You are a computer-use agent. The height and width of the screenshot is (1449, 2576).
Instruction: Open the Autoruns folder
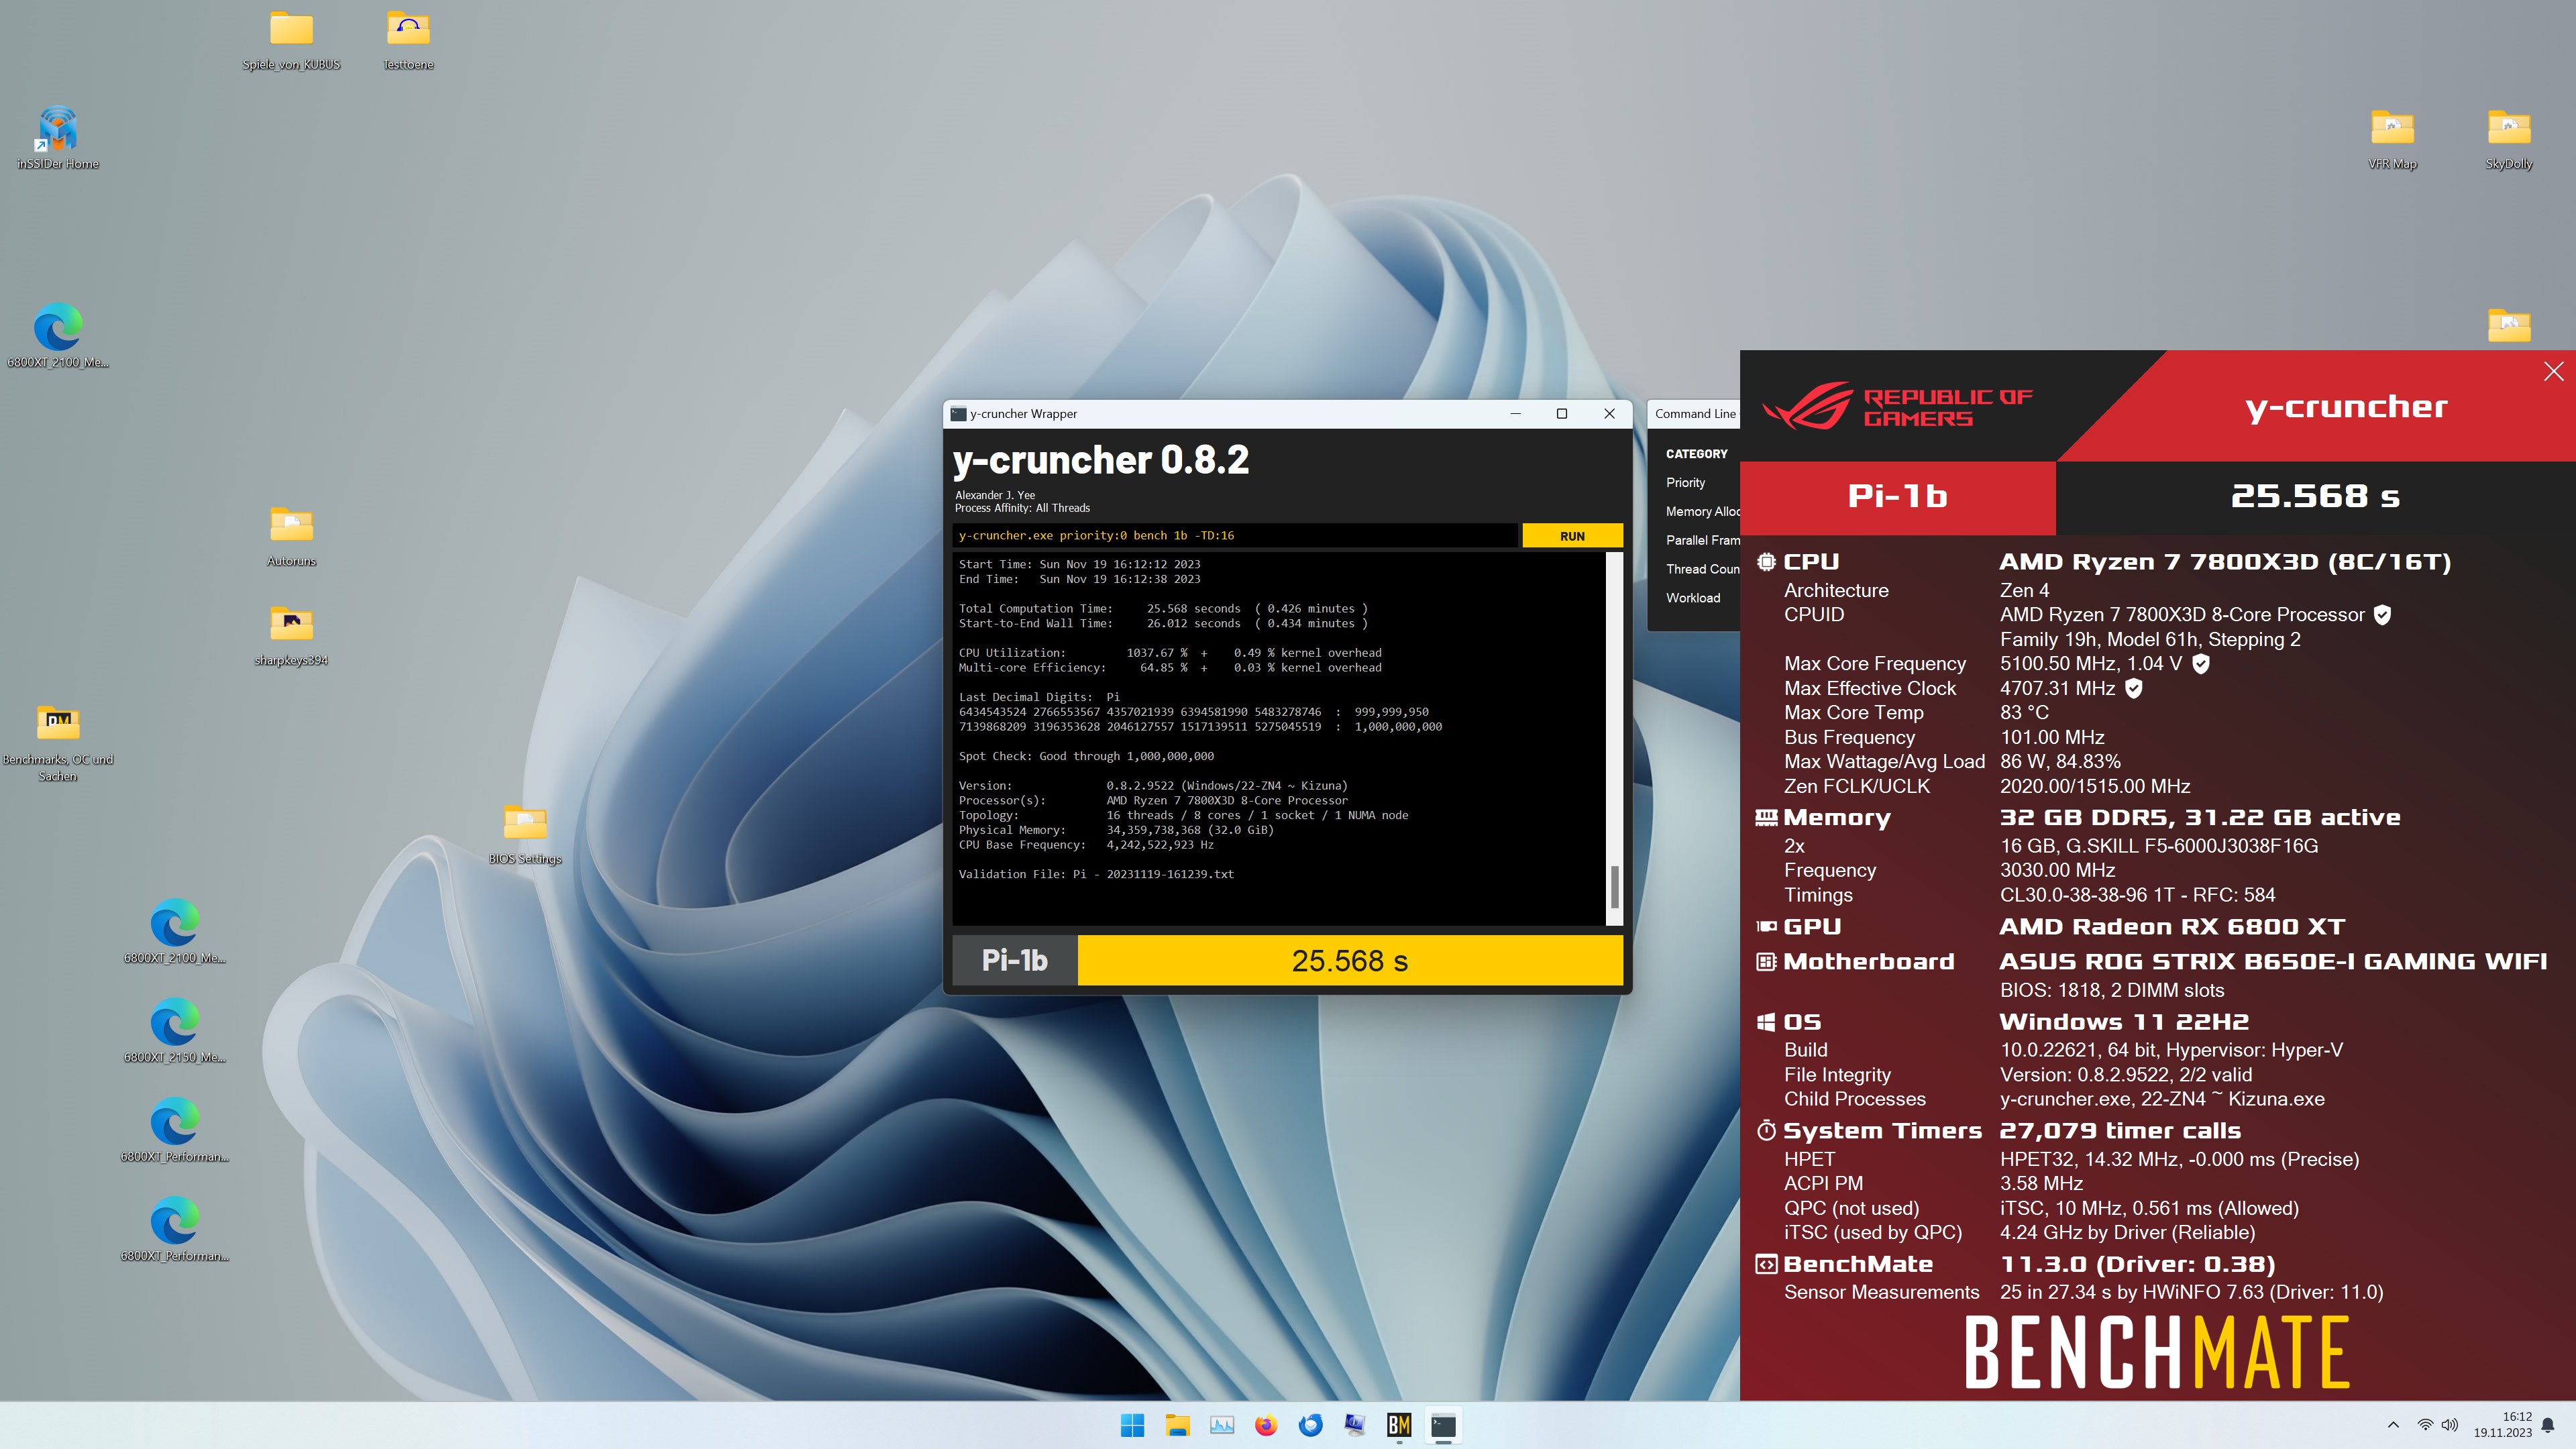coord(291,536)
